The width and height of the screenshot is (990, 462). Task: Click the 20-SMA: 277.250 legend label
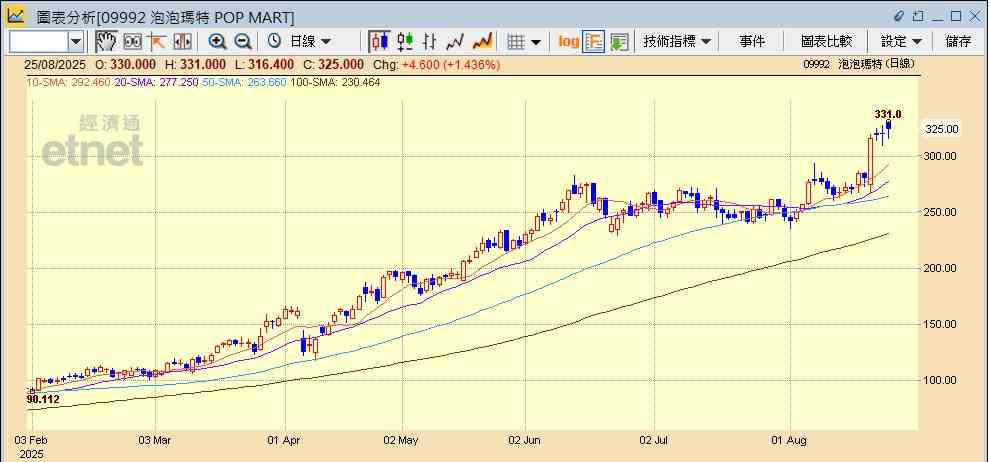156,82
